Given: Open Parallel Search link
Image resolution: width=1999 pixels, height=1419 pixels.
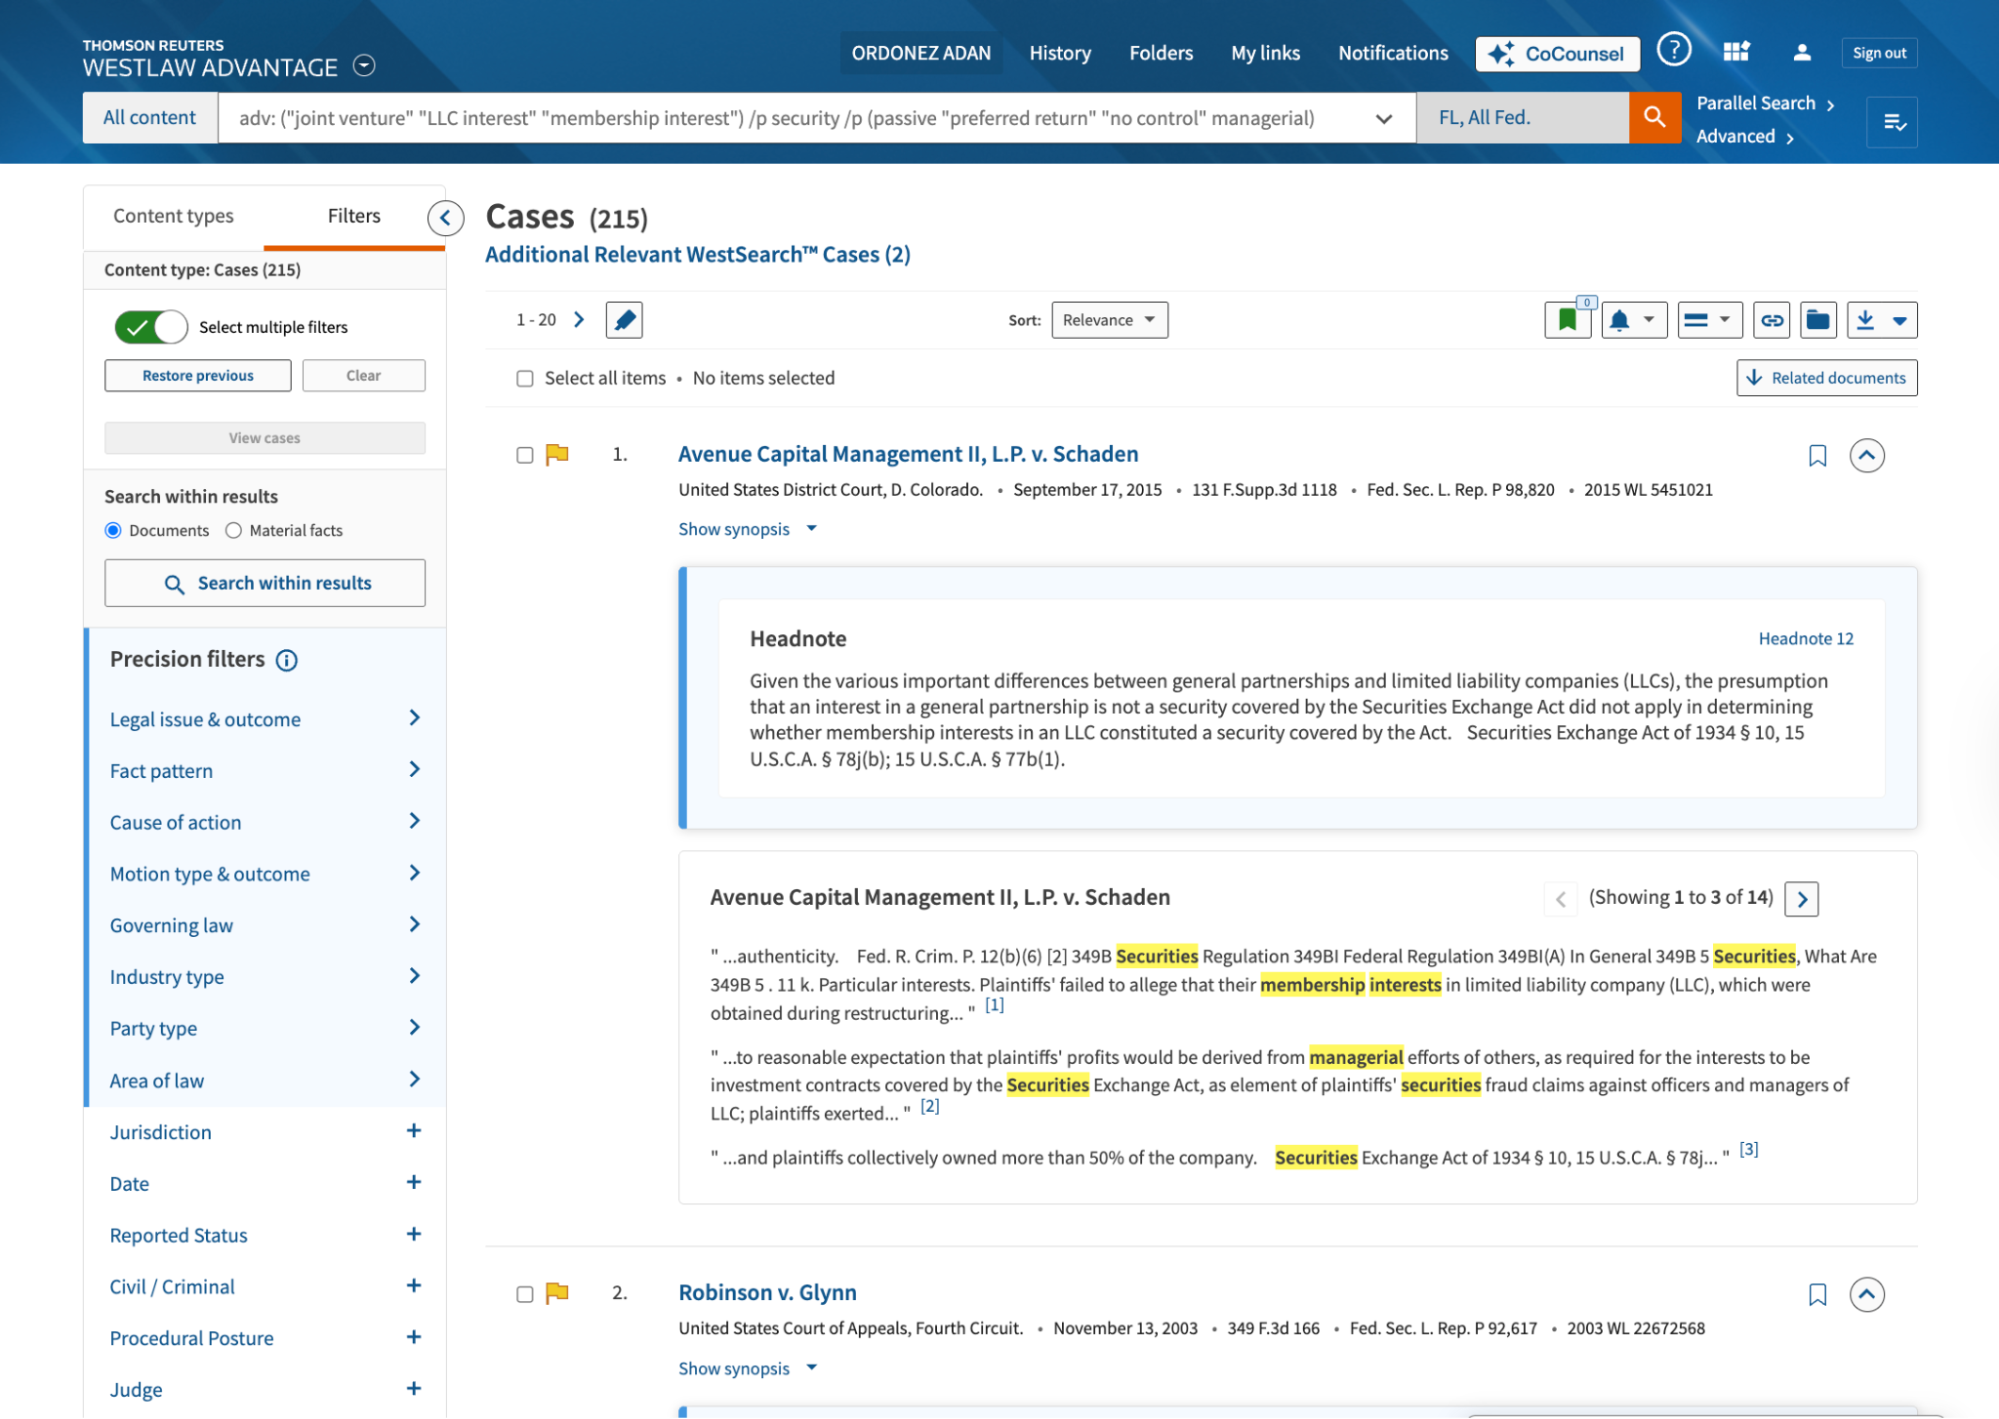Looking at the screenshot, I should 1765,104.
